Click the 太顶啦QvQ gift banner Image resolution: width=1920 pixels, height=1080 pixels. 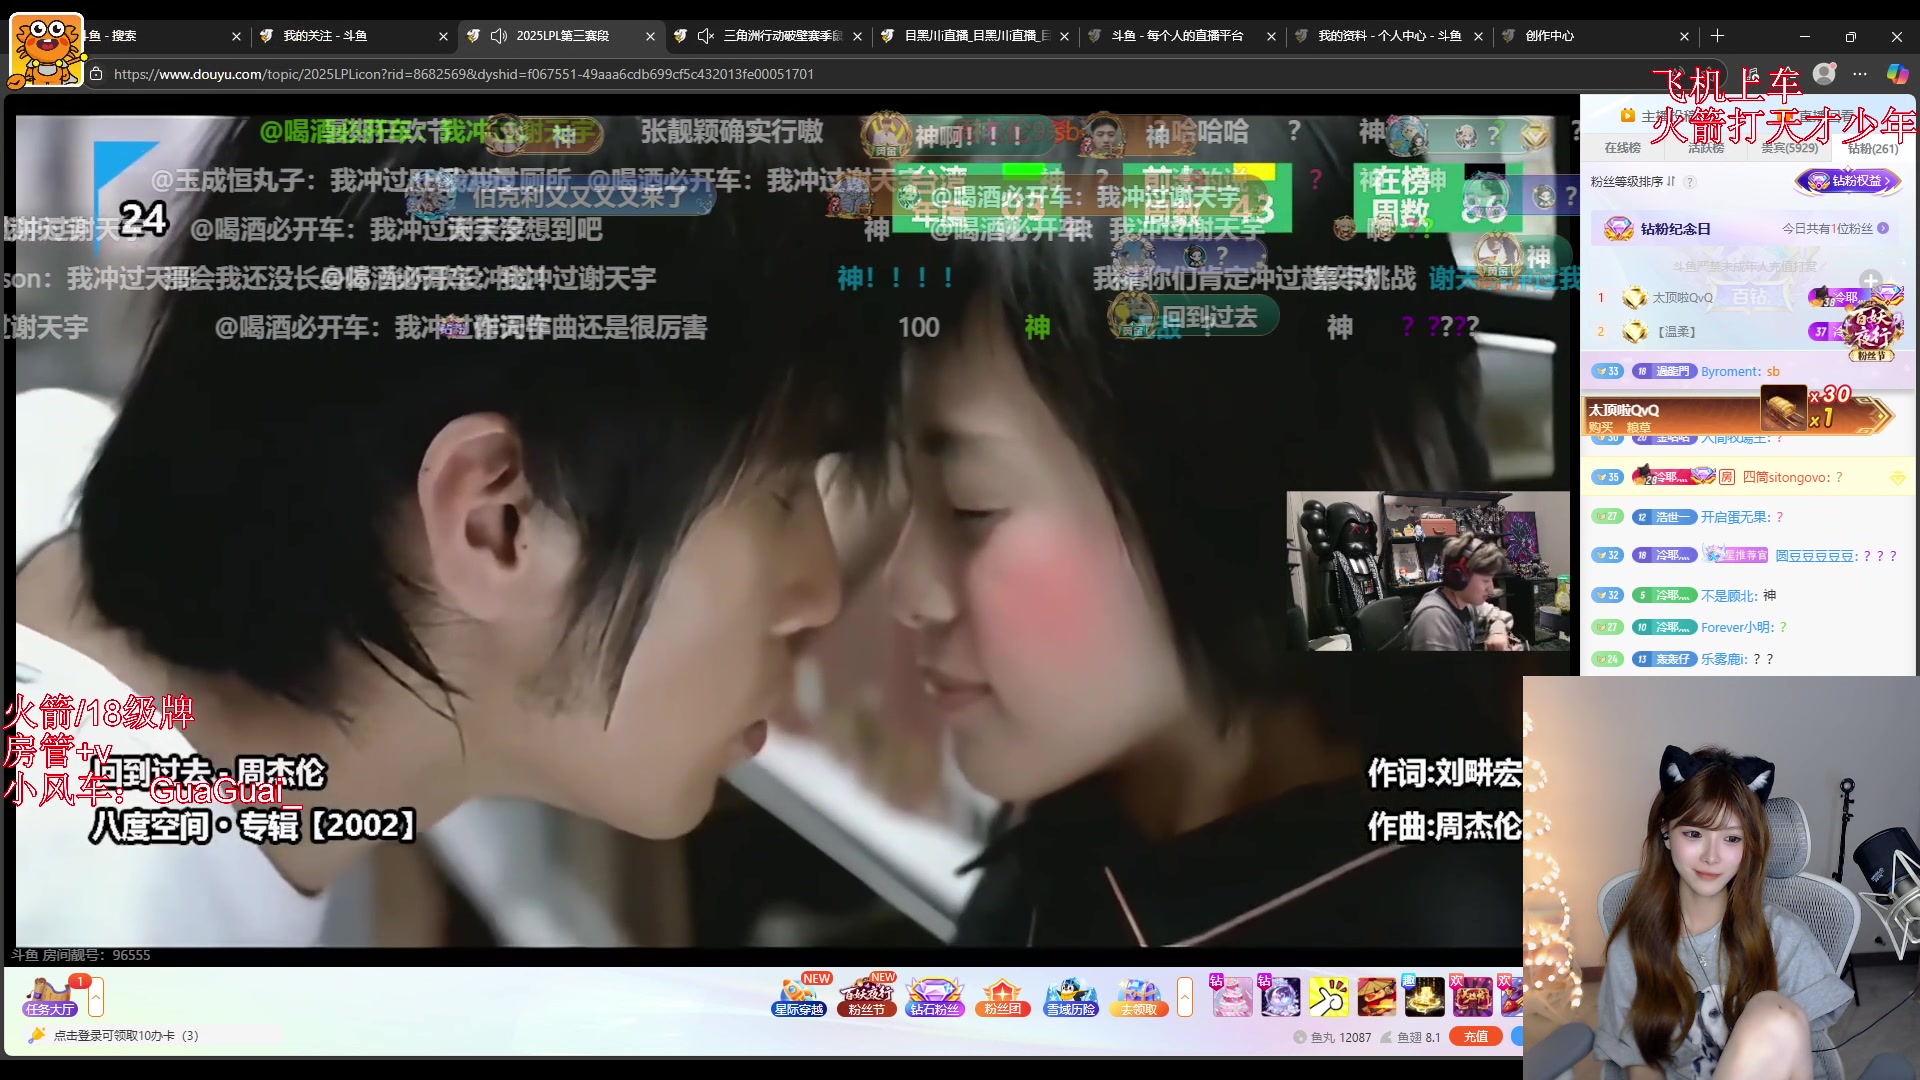[1737, 414]
